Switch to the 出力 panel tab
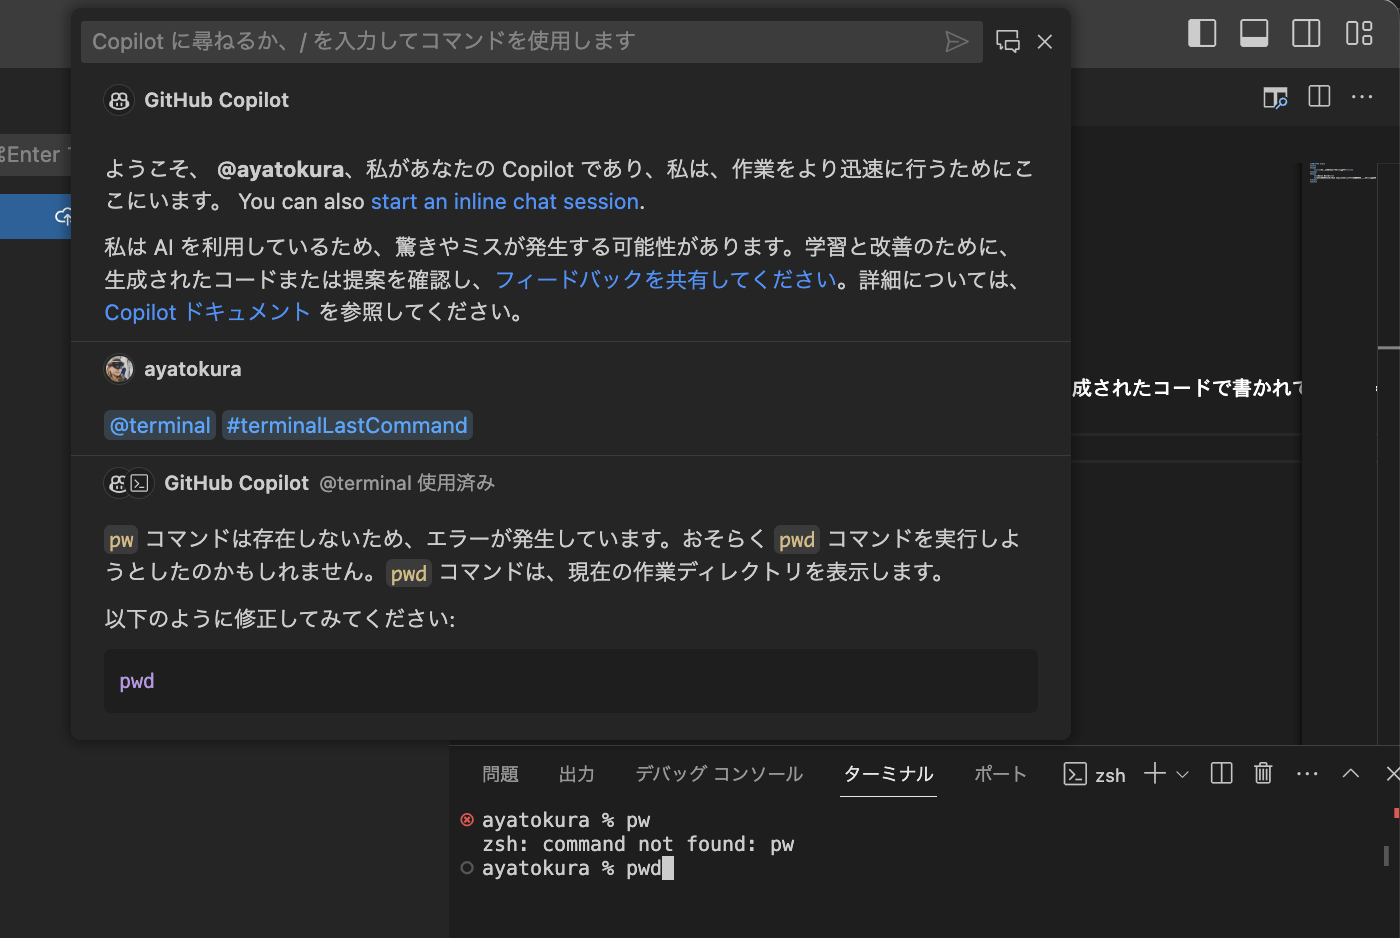The height and width of the screenshot is (938, 1400). [577, 774]
